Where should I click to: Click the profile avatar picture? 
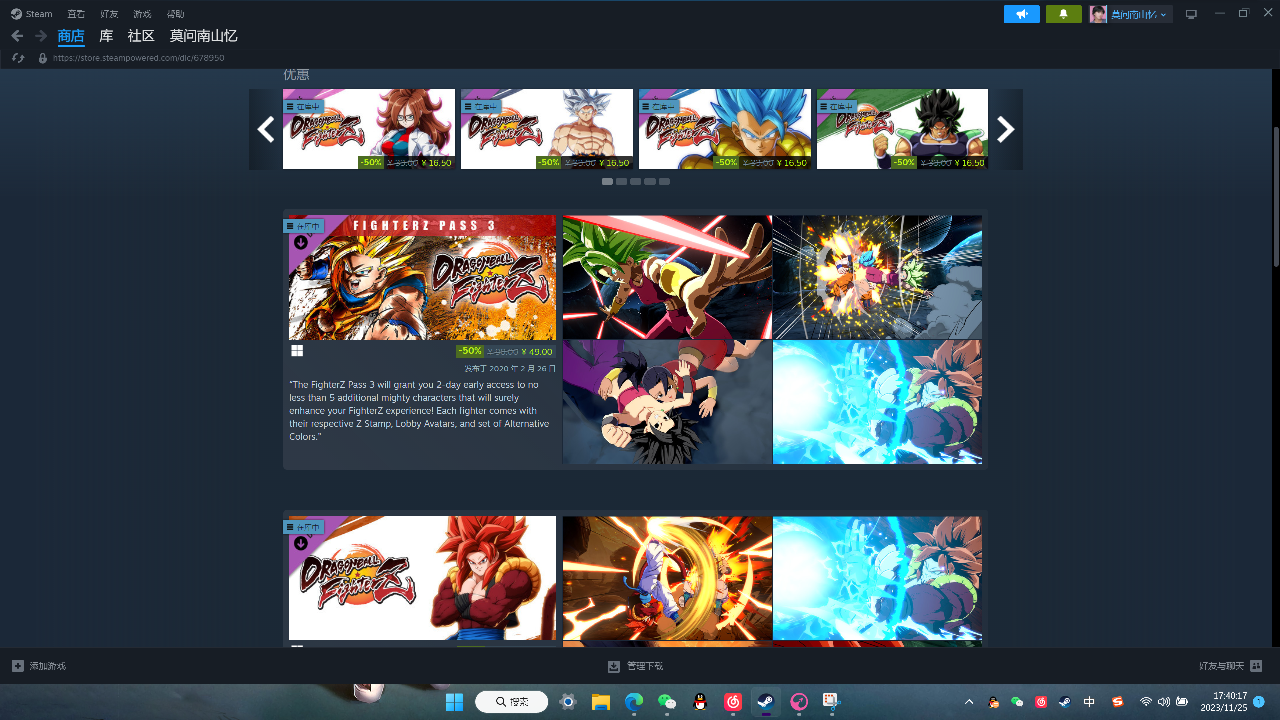pos(1098,14)
